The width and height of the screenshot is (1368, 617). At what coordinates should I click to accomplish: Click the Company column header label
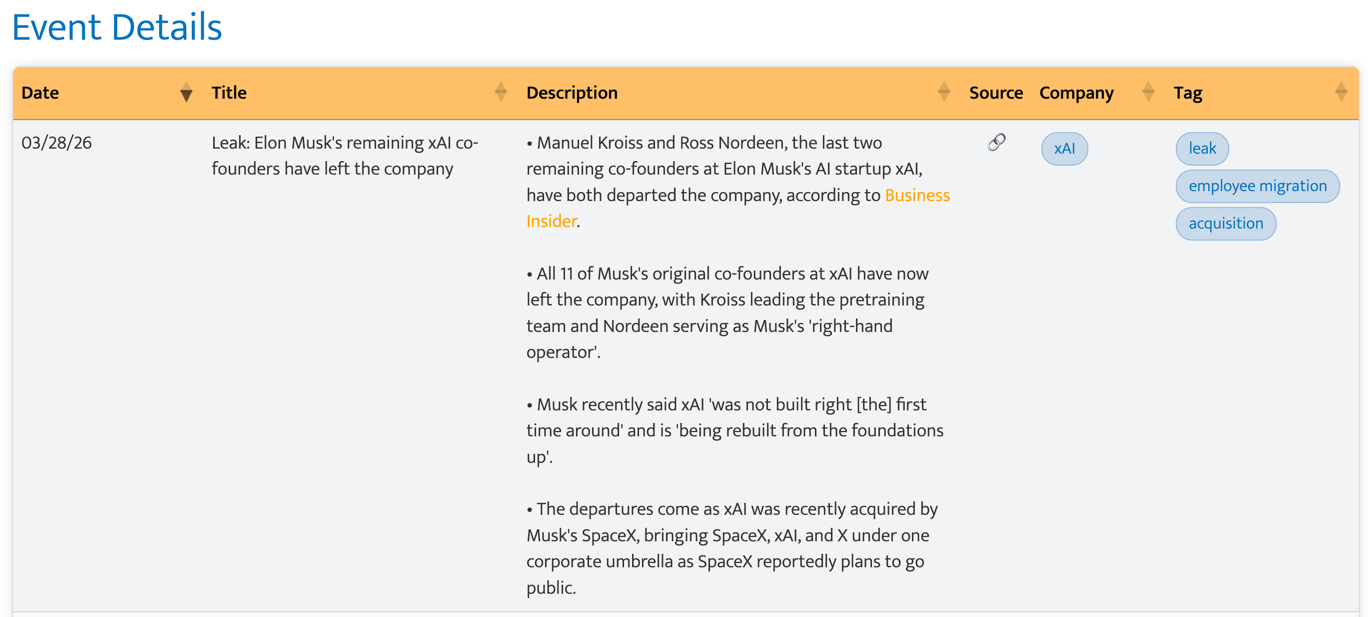coord(1076,93)
